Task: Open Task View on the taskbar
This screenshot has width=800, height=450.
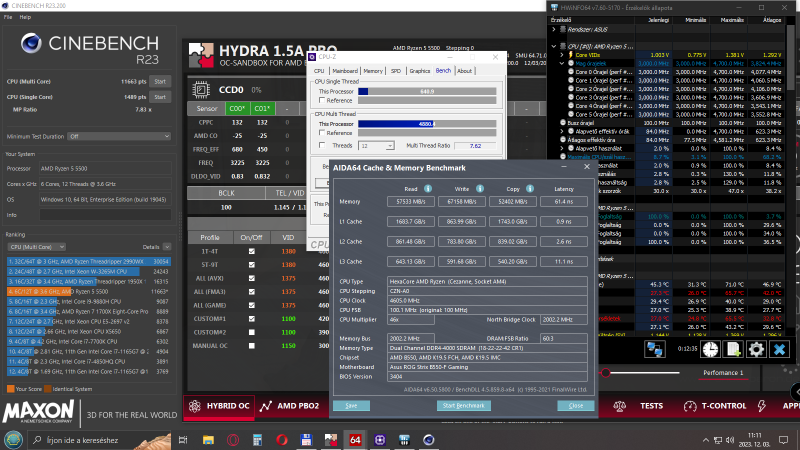Action: pos(183,440)
